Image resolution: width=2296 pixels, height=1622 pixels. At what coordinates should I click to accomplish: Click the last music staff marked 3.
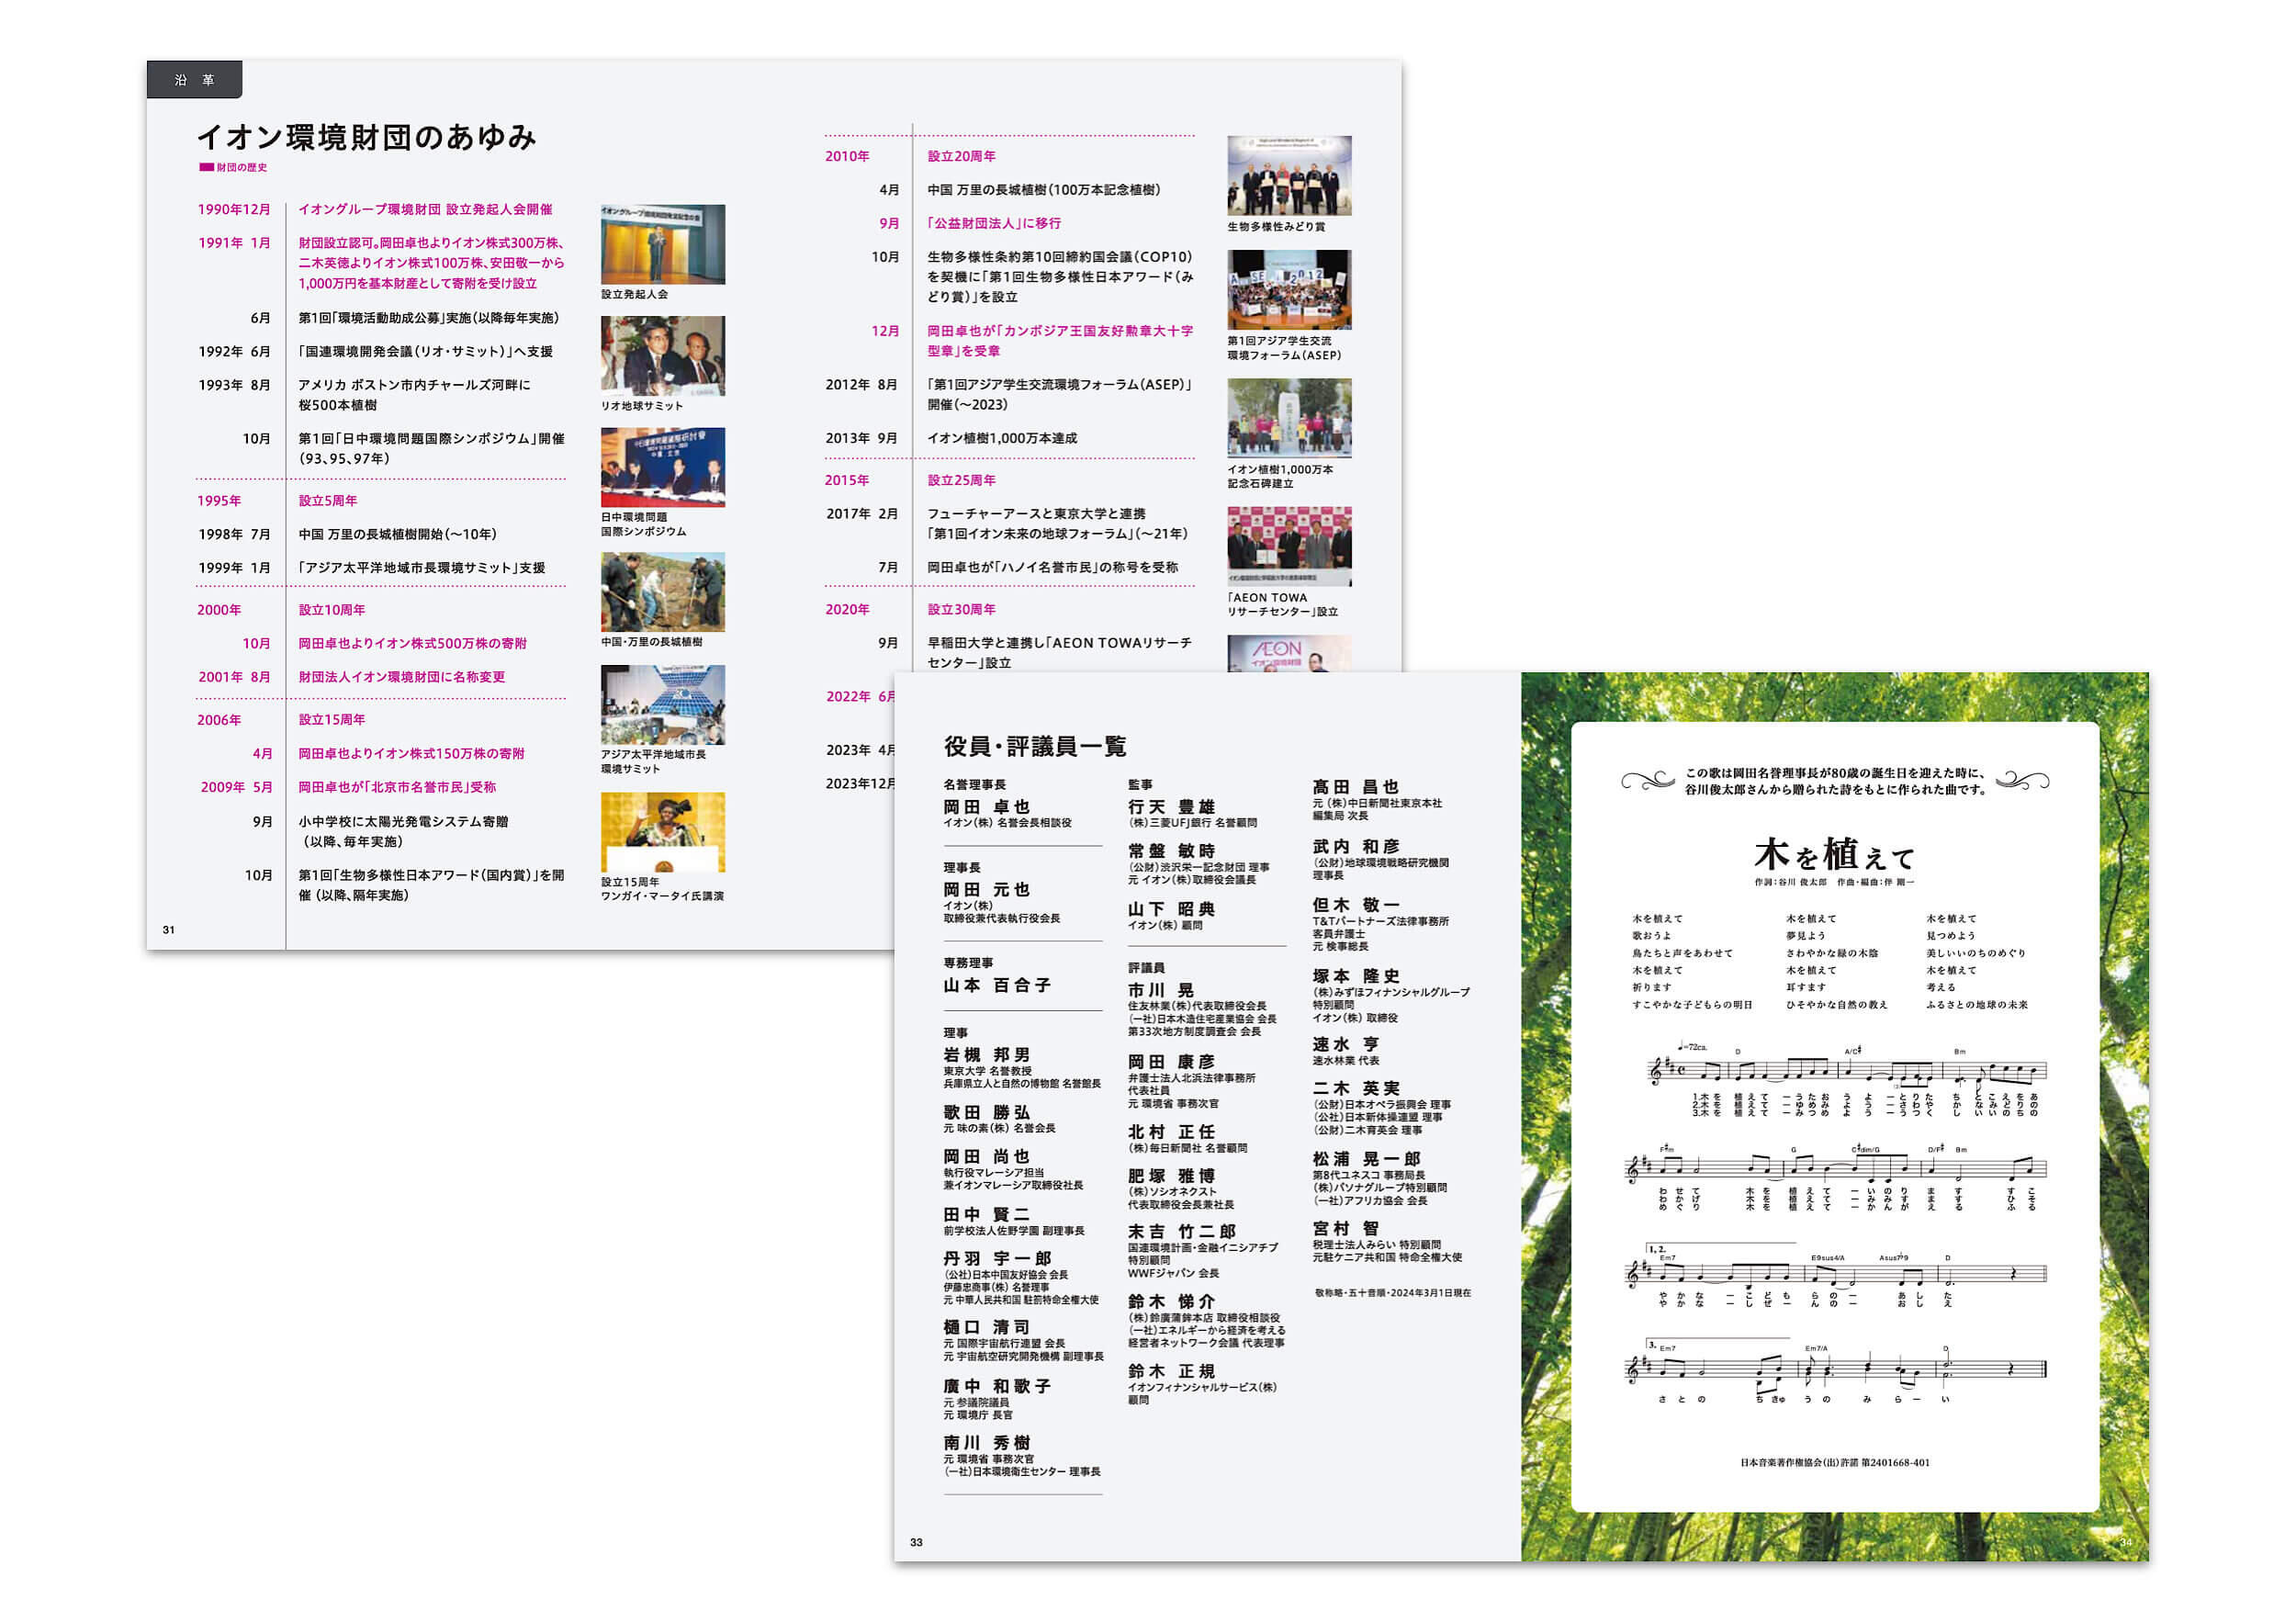click(x=1835, y=1368)
